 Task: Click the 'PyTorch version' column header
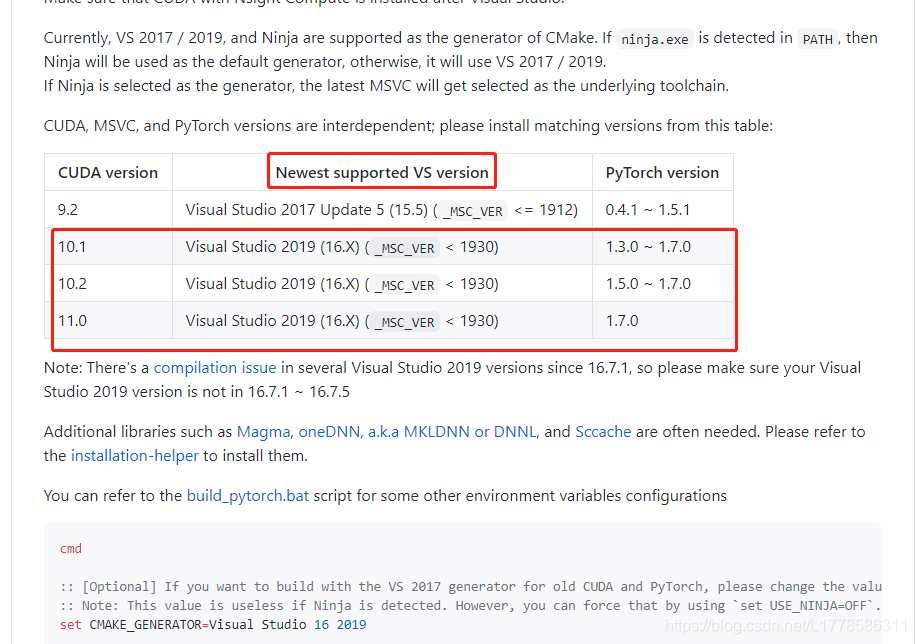coord(662,172)
